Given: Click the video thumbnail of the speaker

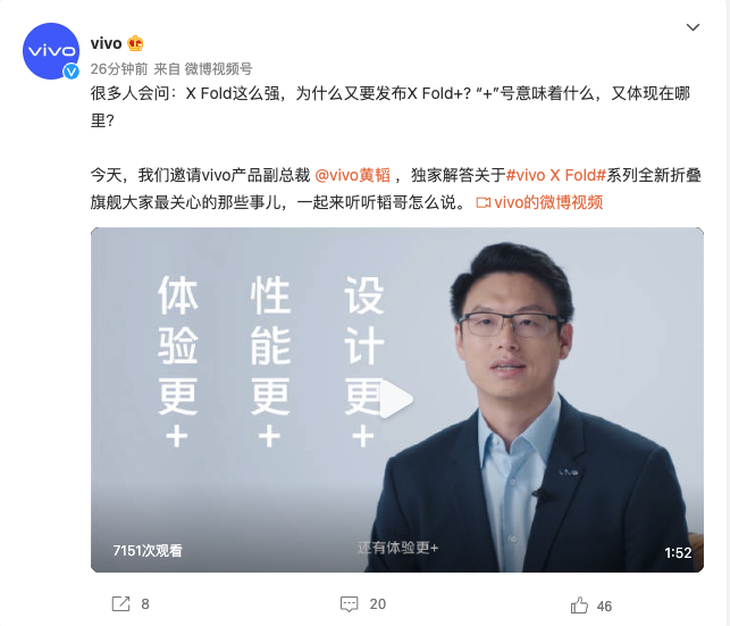Looking at the screenshot, I should 397,400.
